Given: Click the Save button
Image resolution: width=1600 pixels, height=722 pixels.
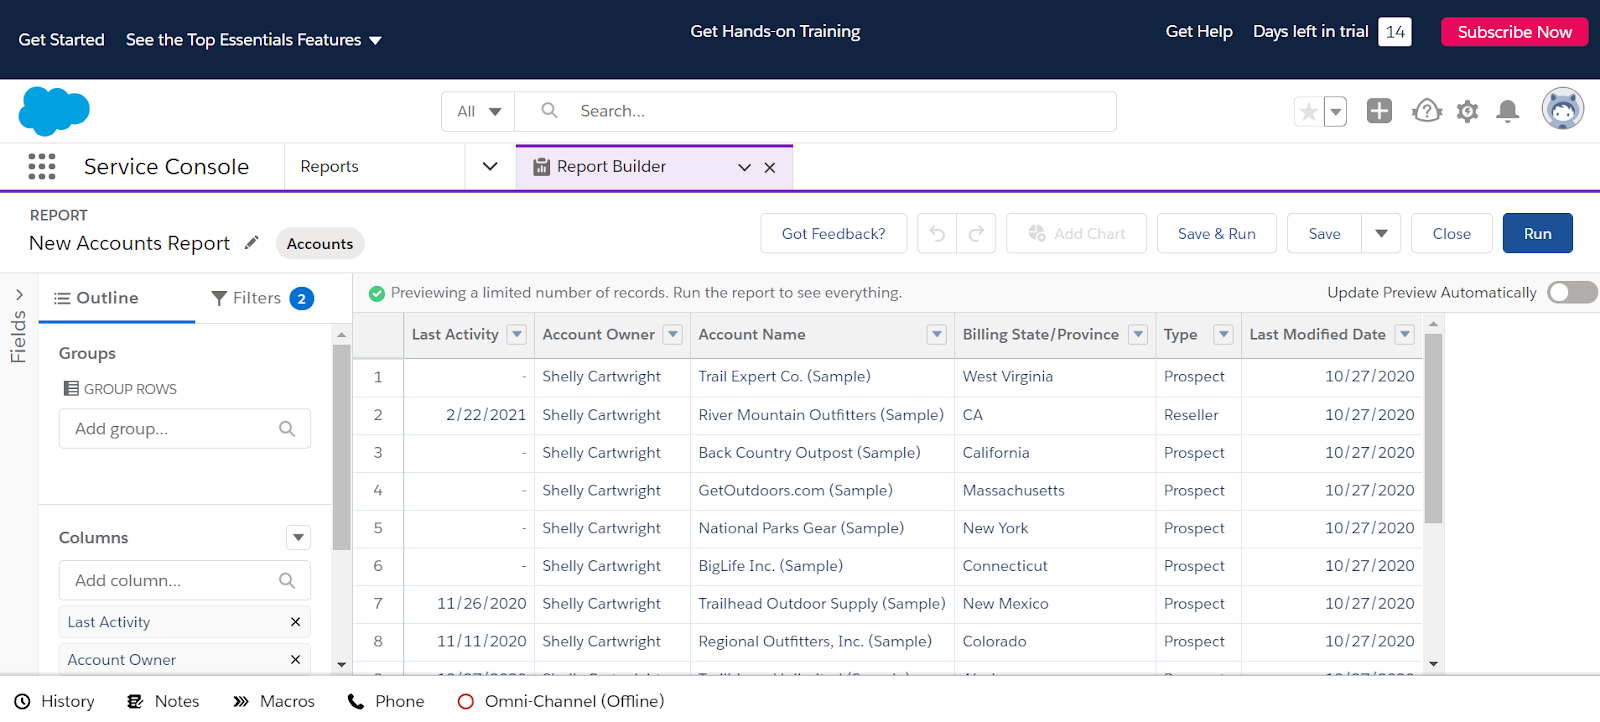Looking at the screenshot, I should point(1324,233).
